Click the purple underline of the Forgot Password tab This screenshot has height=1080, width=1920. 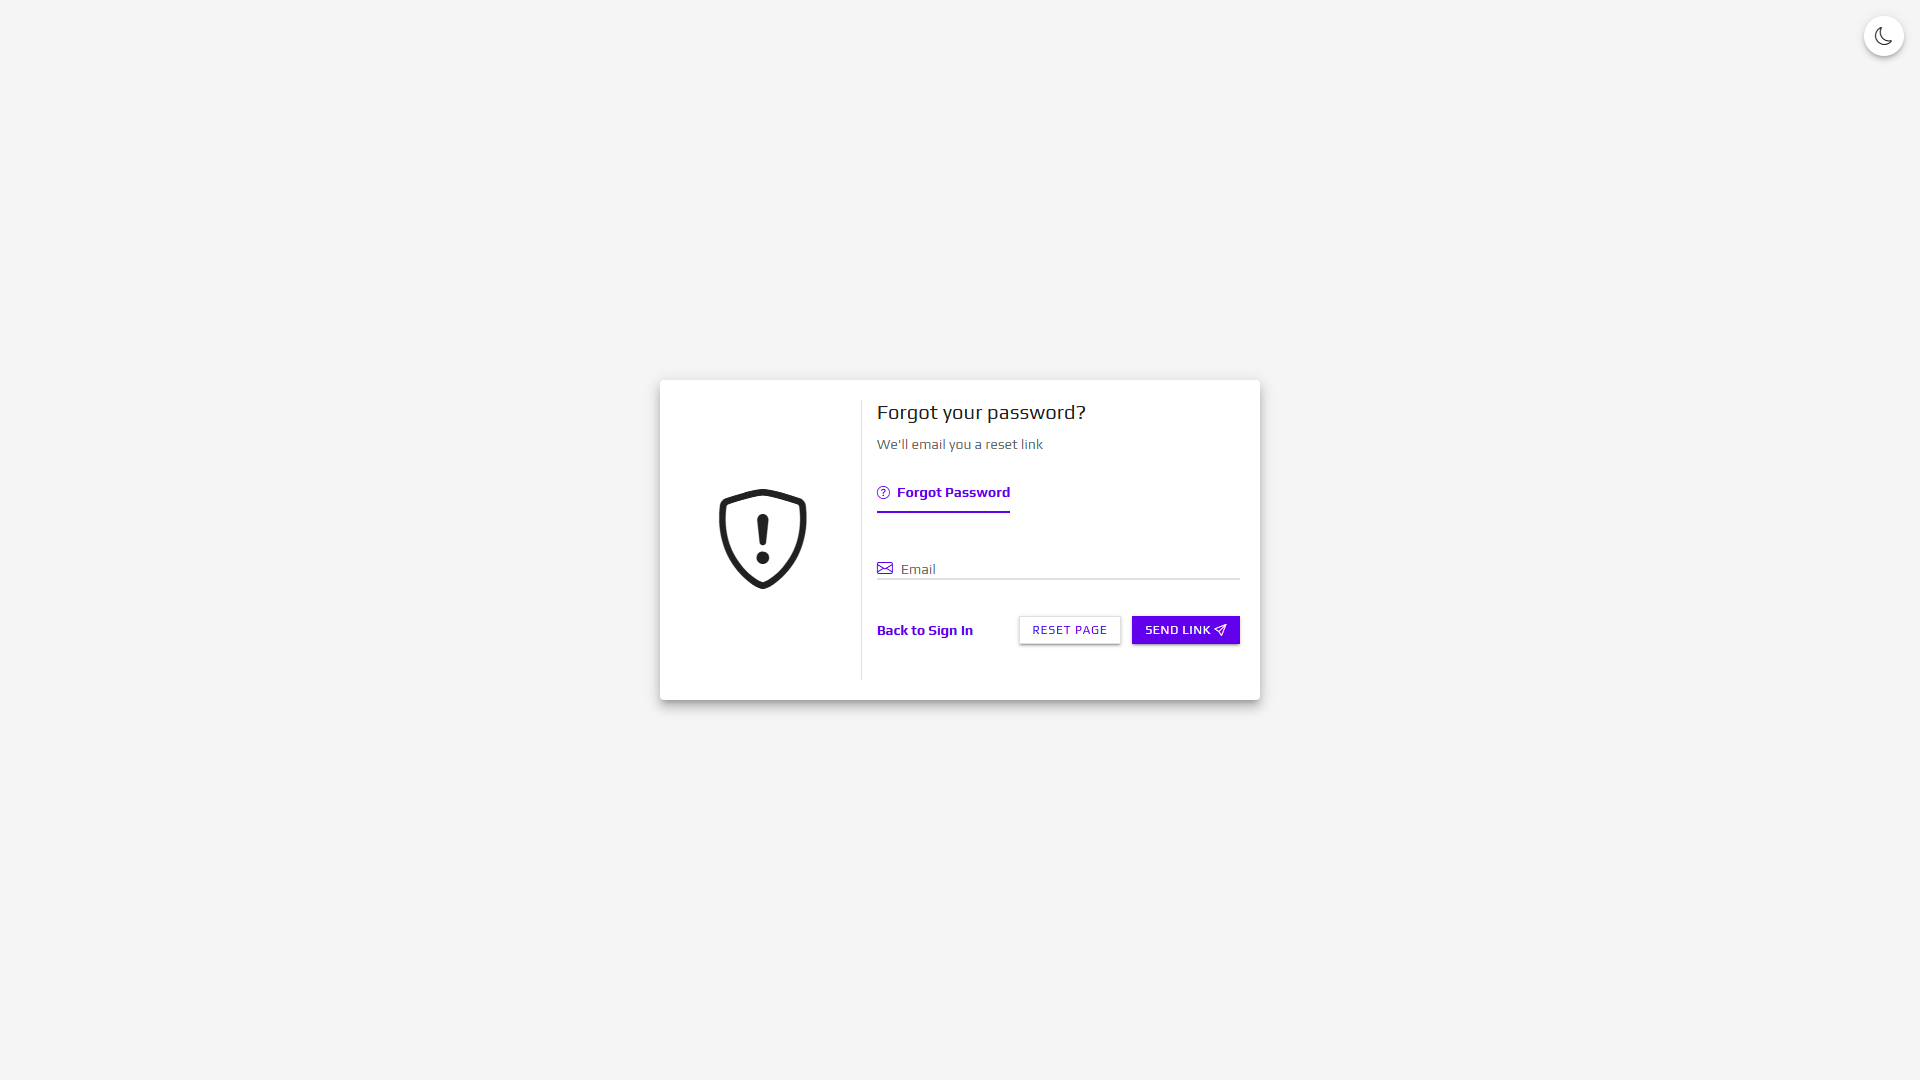[x=943, y=512]
